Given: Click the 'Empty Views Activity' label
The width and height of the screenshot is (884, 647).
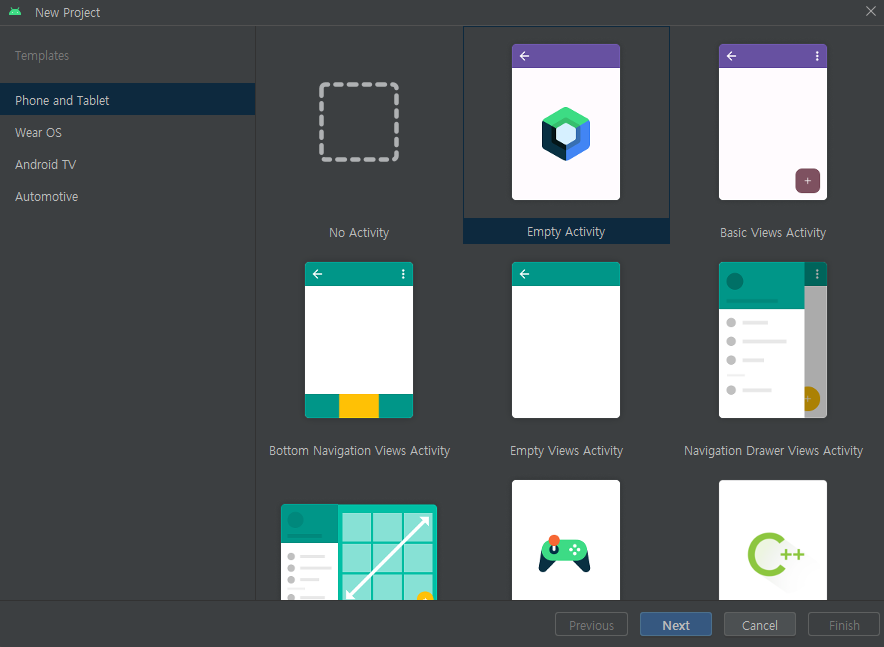Looking at the screenshot, I should pyautogui.click(x=566, y=451).
